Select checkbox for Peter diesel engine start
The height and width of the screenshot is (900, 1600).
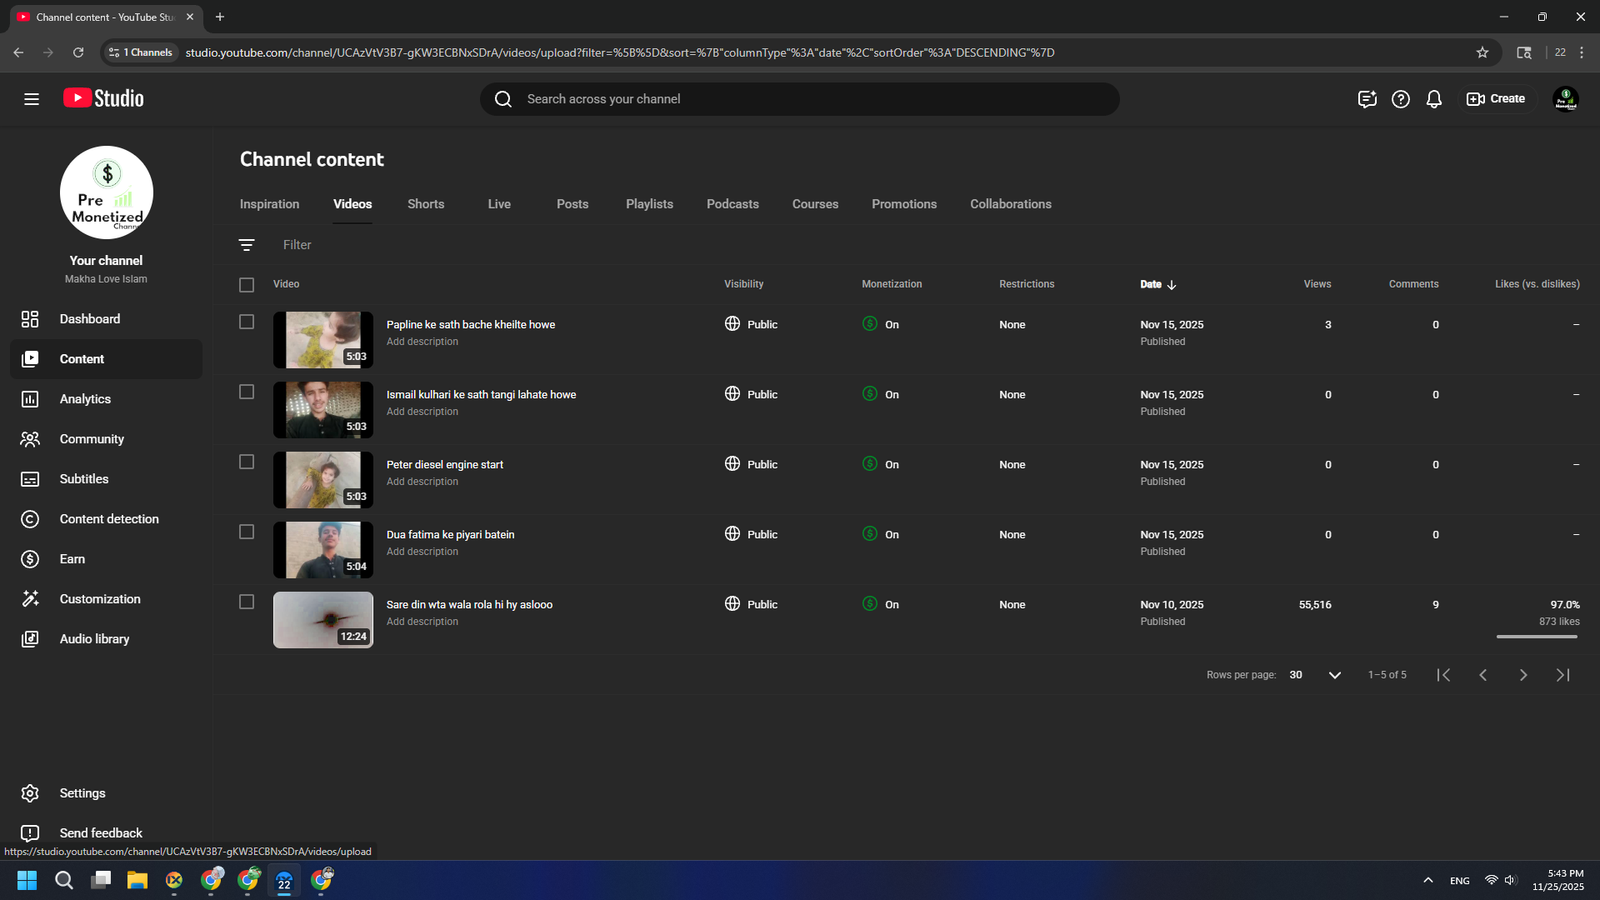247,462
